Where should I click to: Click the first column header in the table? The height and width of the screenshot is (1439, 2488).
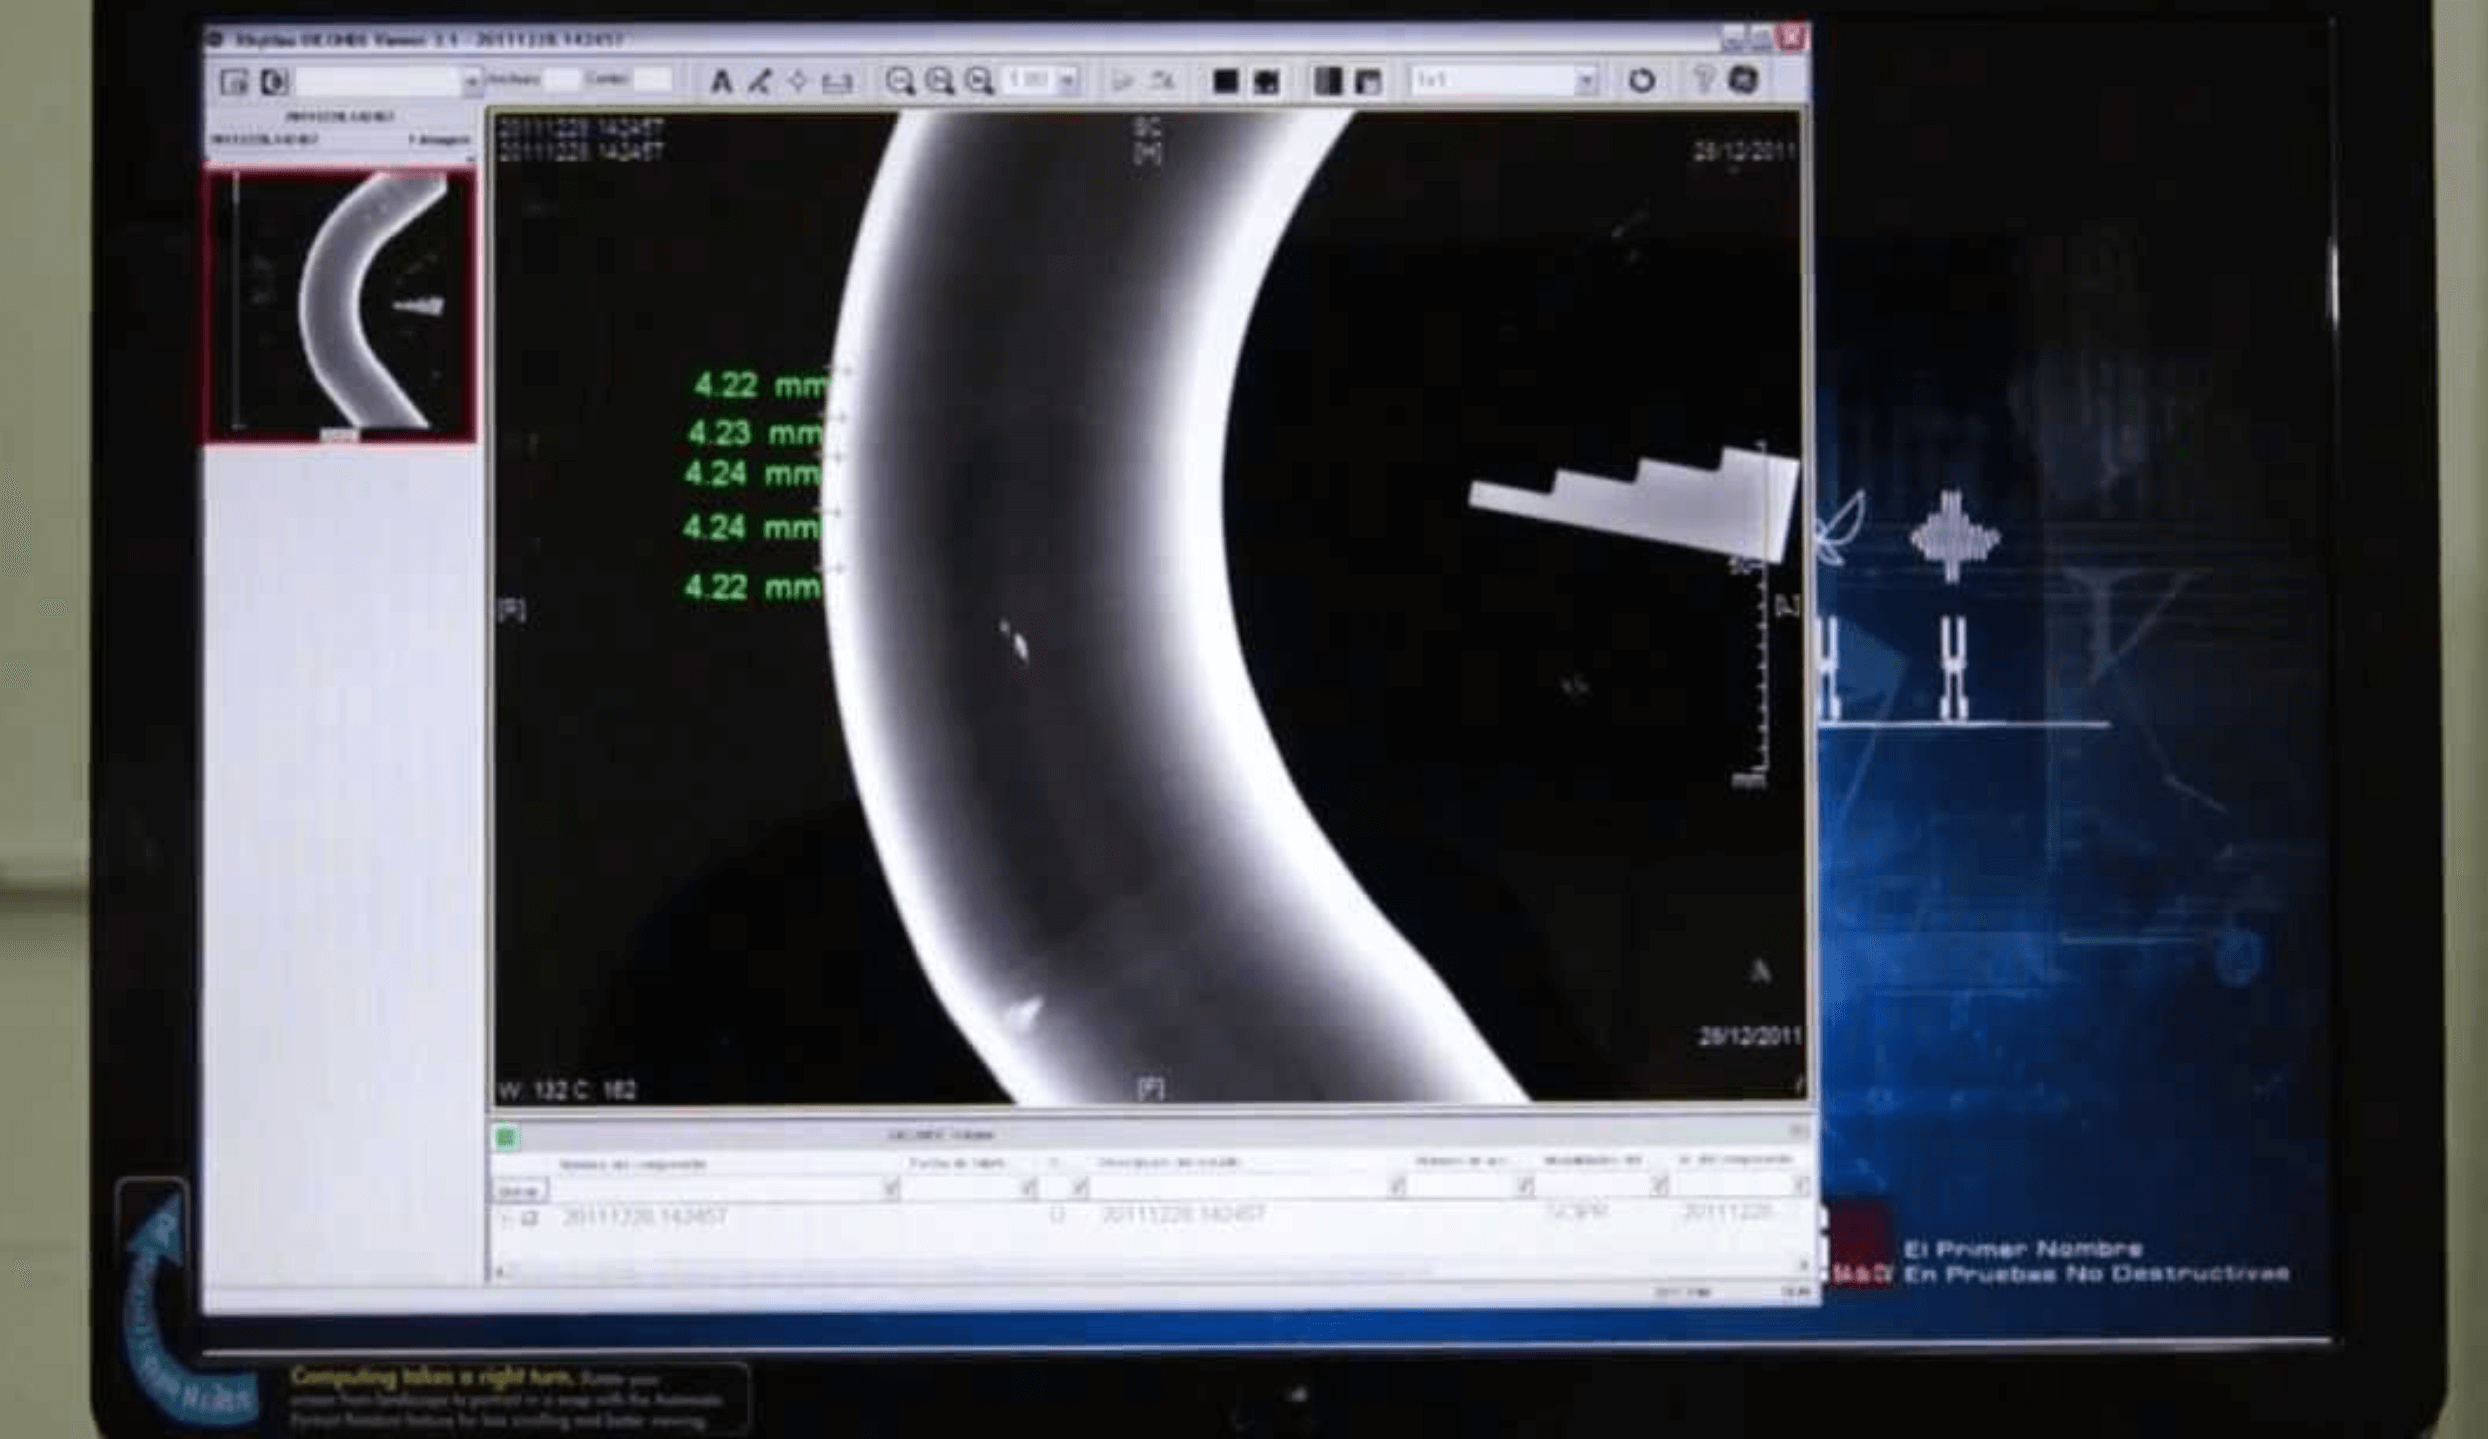click(x=632, y=1163)
